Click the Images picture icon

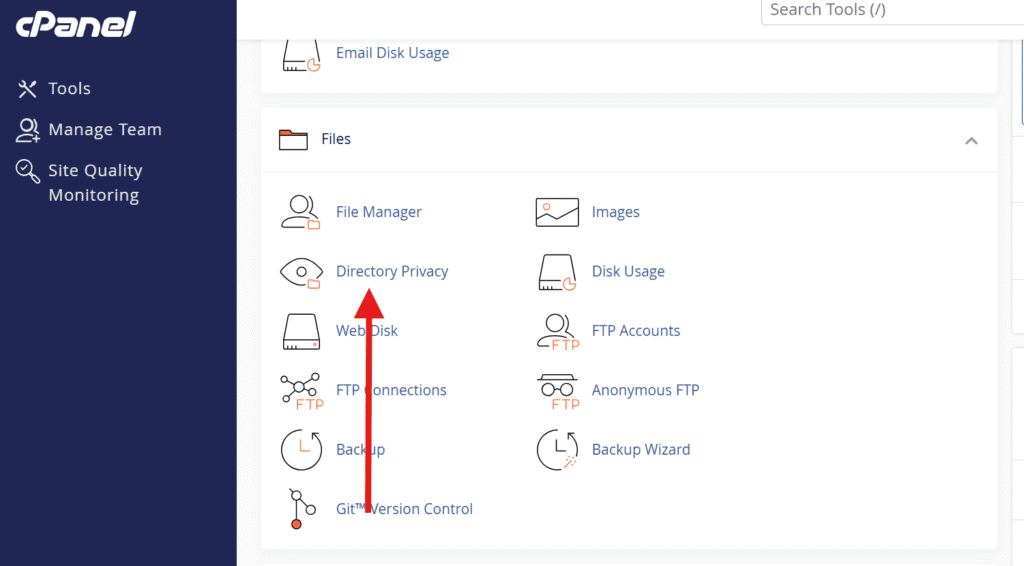557,212
